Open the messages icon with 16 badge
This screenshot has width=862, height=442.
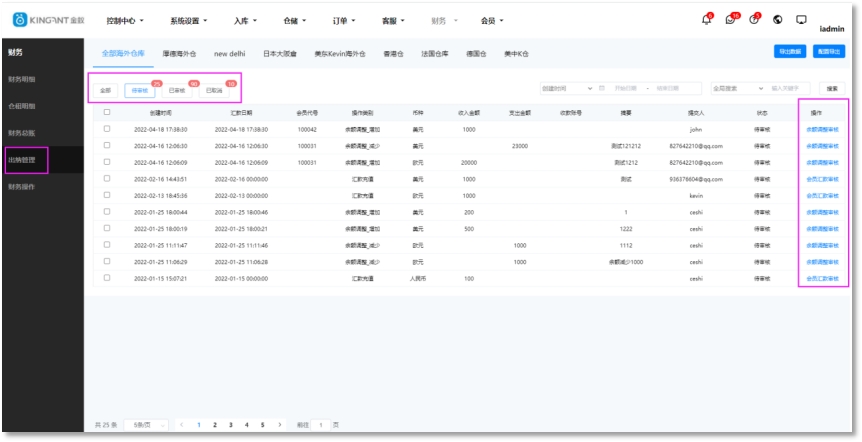(731, 20)
